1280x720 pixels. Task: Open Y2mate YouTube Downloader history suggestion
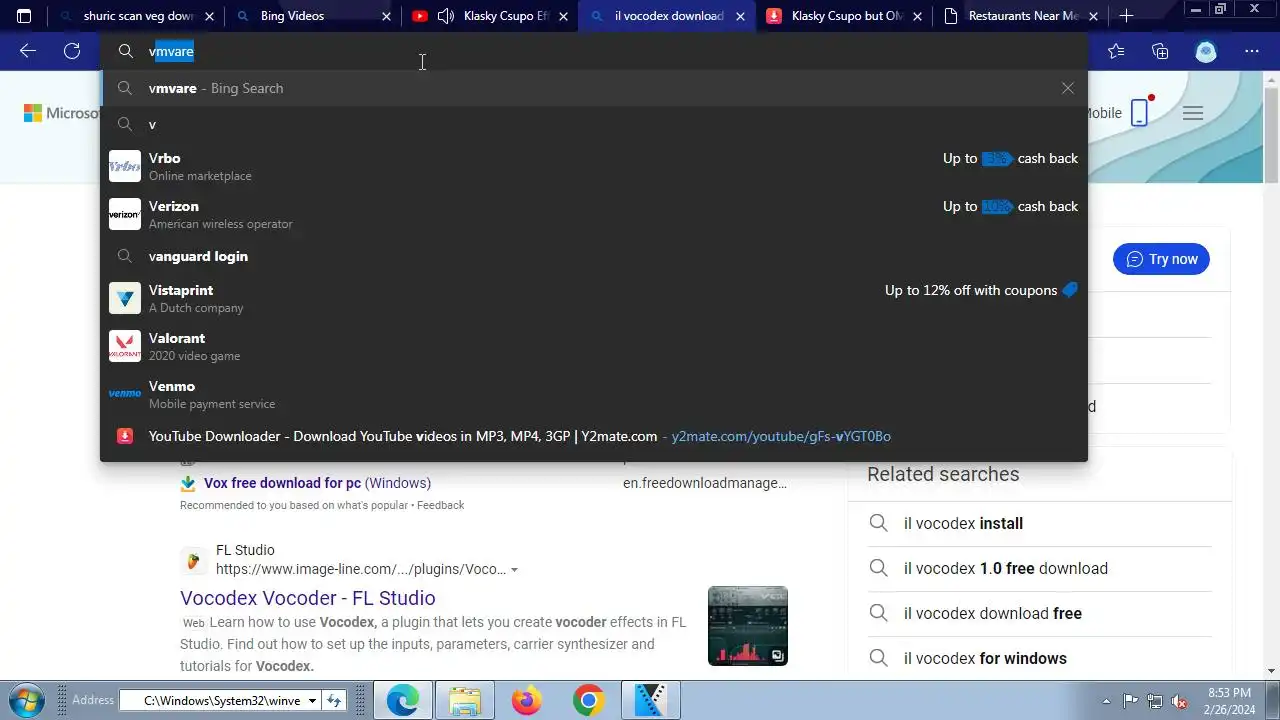click(594, 436)
